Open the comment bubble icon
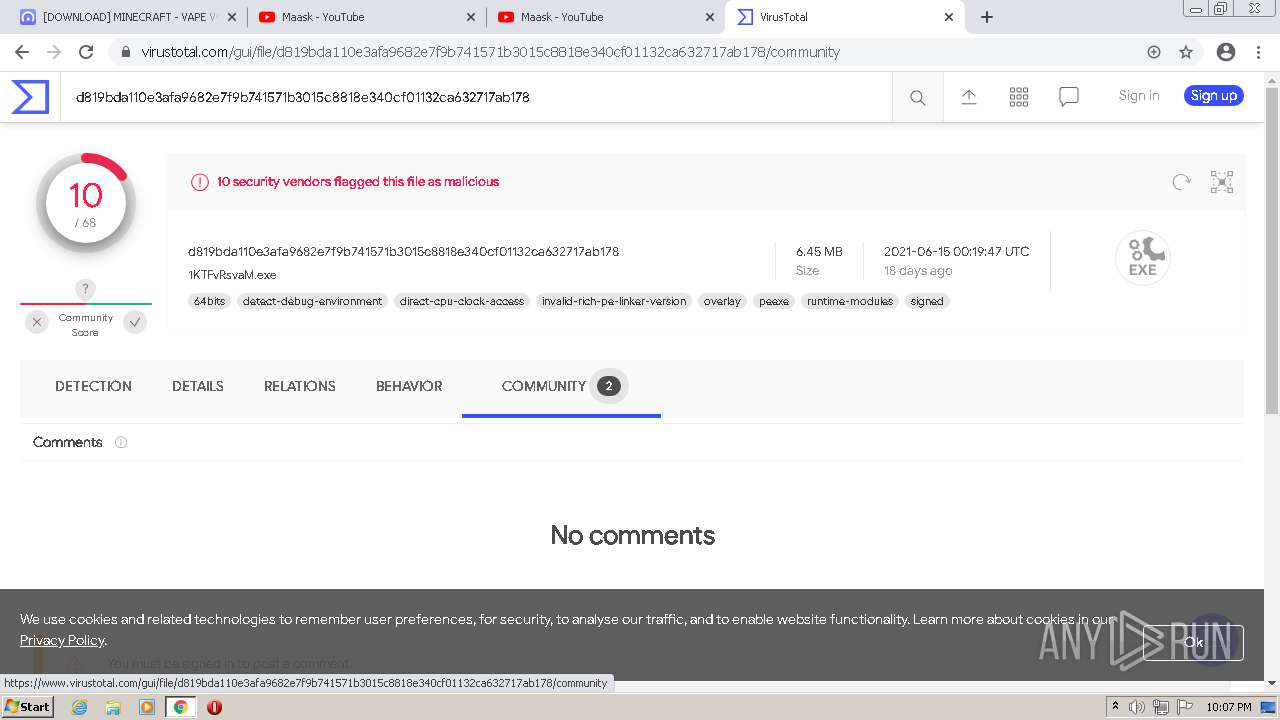This screenshot has height=720, width=1280. 1069,97
